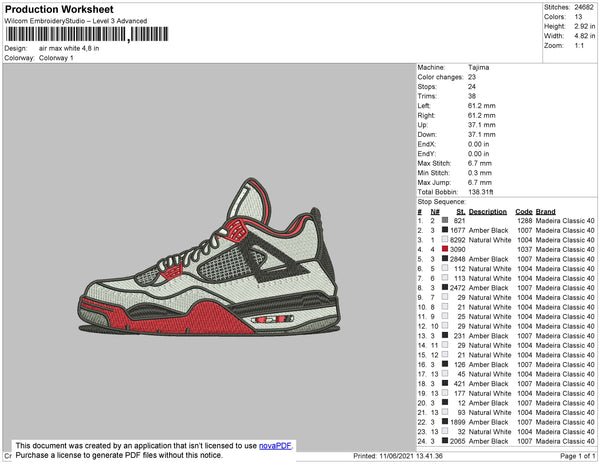The height and width of the screenshot is (464, 600).
Task: Open the novaPDF link in the notice
Action: [275, 446]
